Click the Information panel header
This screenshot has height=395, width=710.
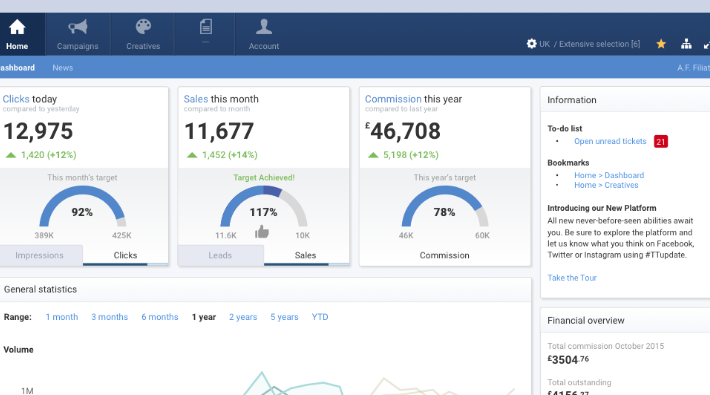[x=625, y=100]
